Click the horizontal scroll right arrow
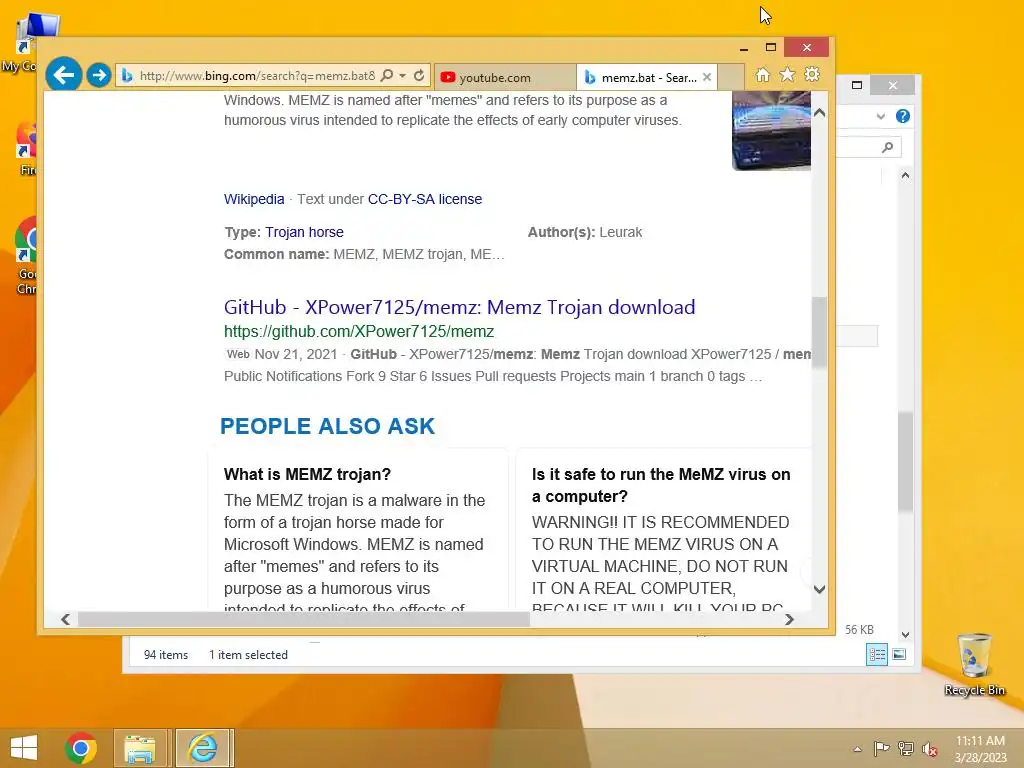The height and width of the screenshot is (768, 1024). pos(790,619)
